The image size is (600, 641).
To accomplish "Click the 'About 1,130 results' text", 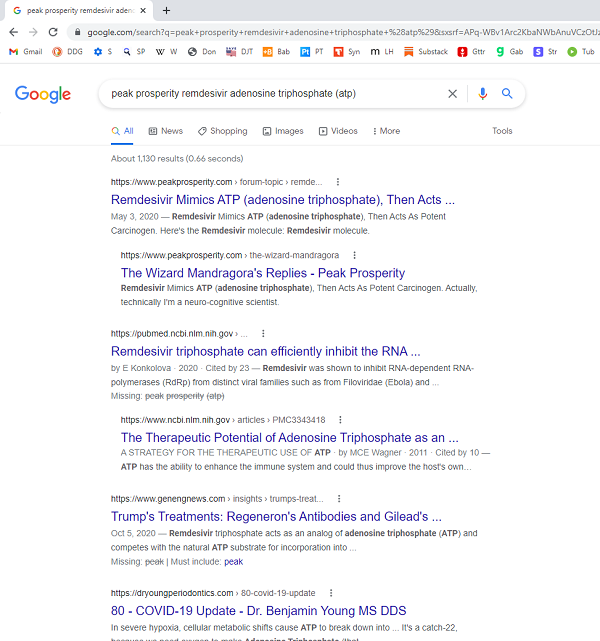I will [x=177, y=159].
